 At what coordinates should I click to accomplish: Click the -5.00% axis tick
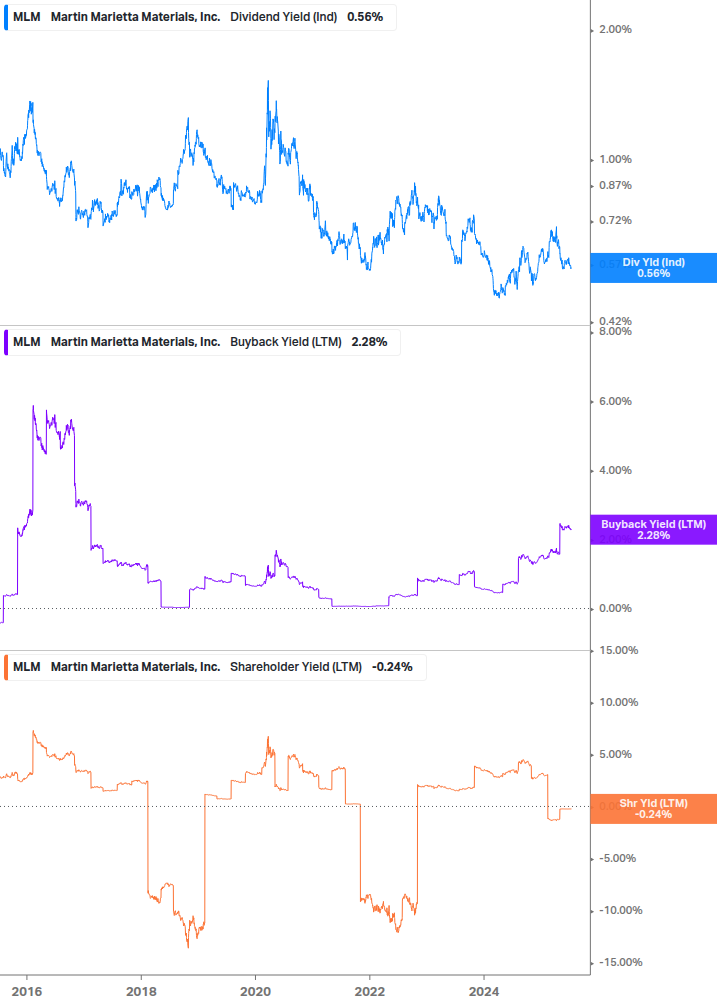tap(617, 858)
